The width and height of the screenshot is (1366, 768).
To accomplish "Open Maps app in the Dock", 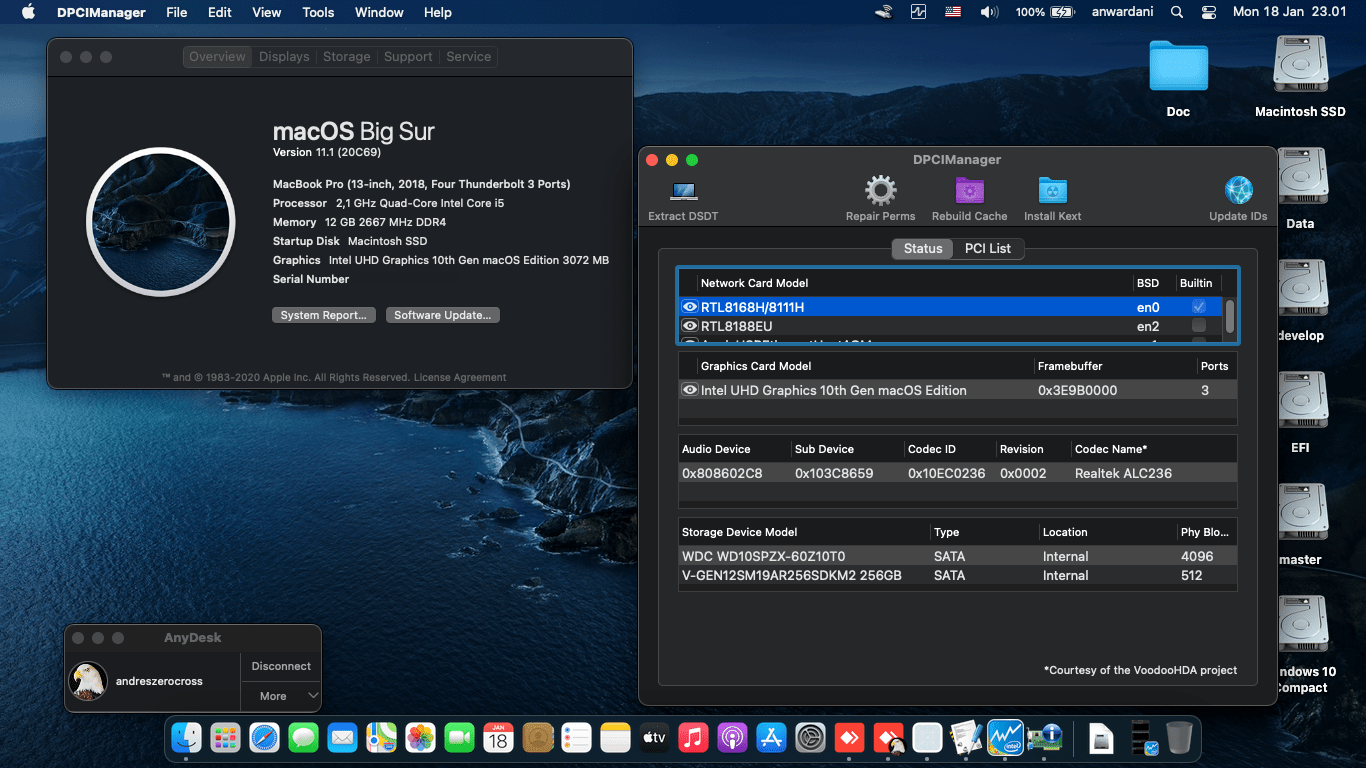I will 381,738.
